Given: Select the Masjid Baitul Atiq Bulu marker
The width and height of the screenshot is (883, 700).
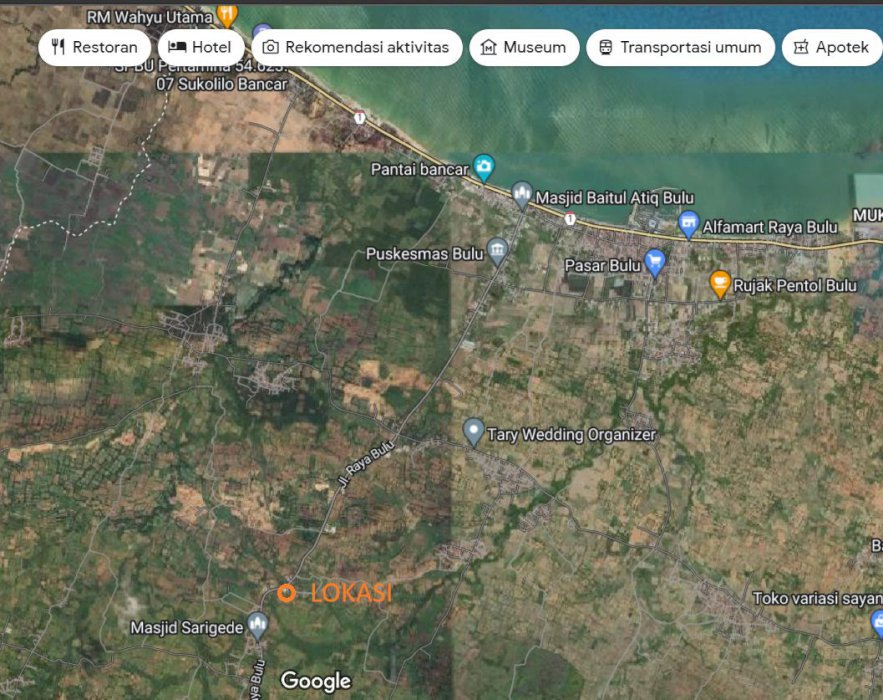Looking at the screenshot, I should coord(521,193).
